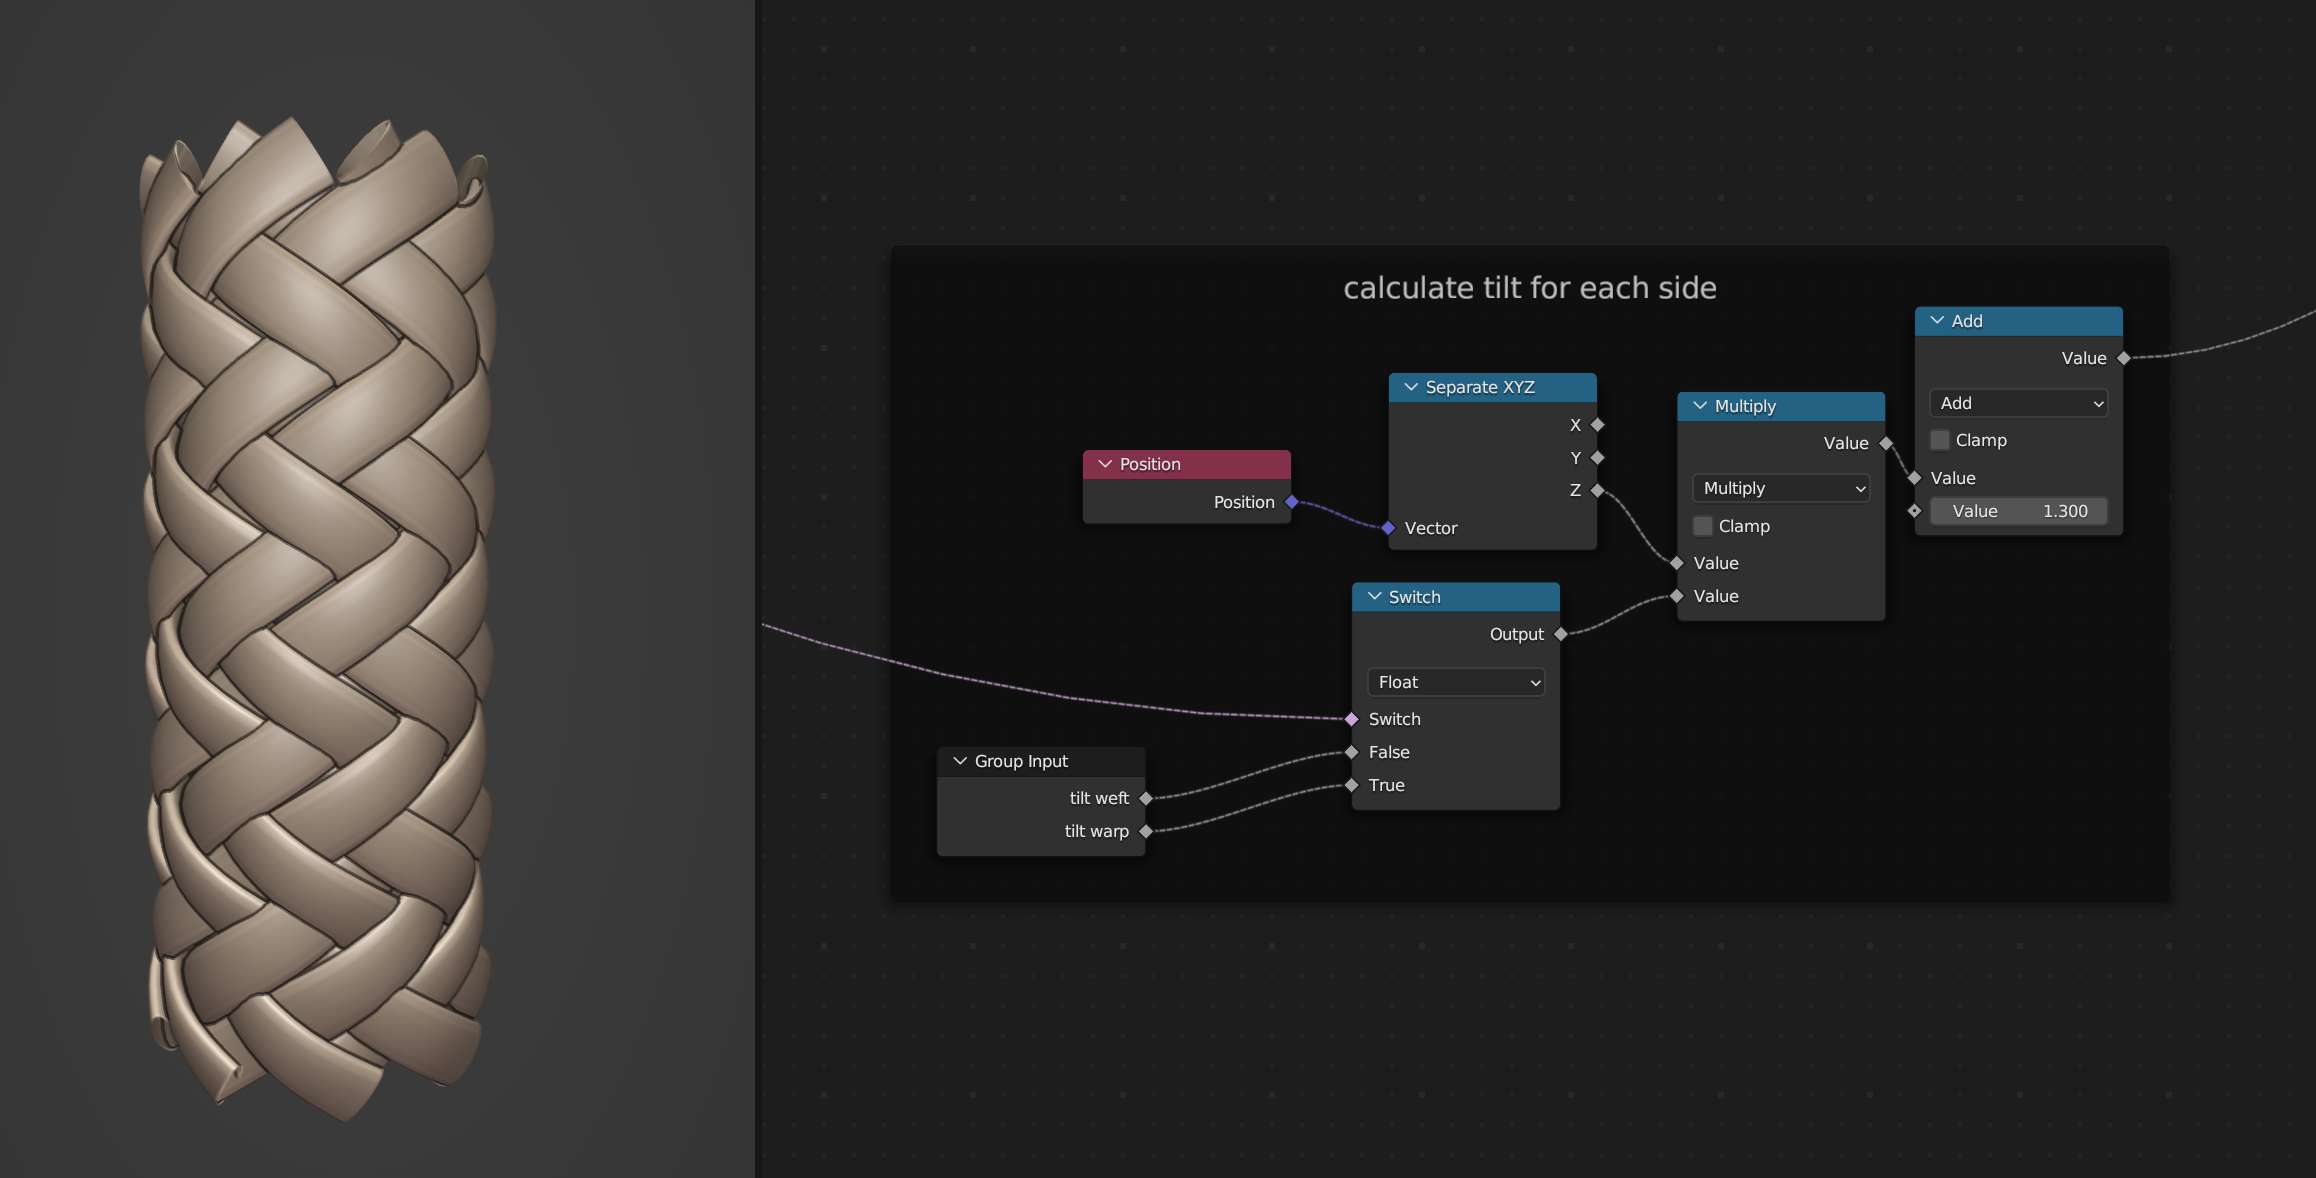
Task: Click the Separate XYZ Vector input socket
Action: tap(1388, 528)
